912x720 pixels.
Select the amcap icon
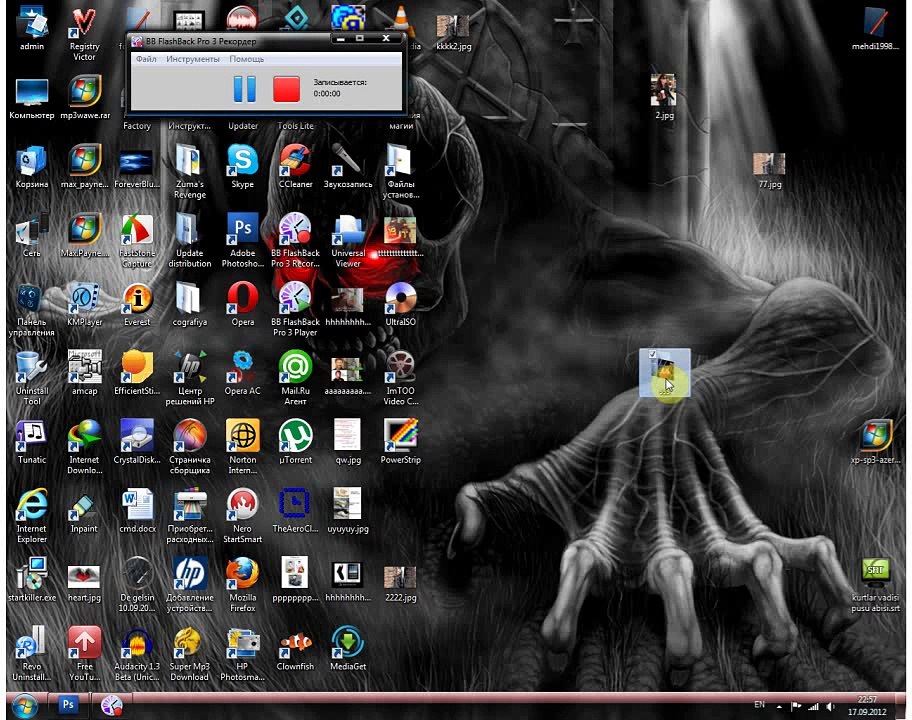pyautogui.click(x=84, y=372)
